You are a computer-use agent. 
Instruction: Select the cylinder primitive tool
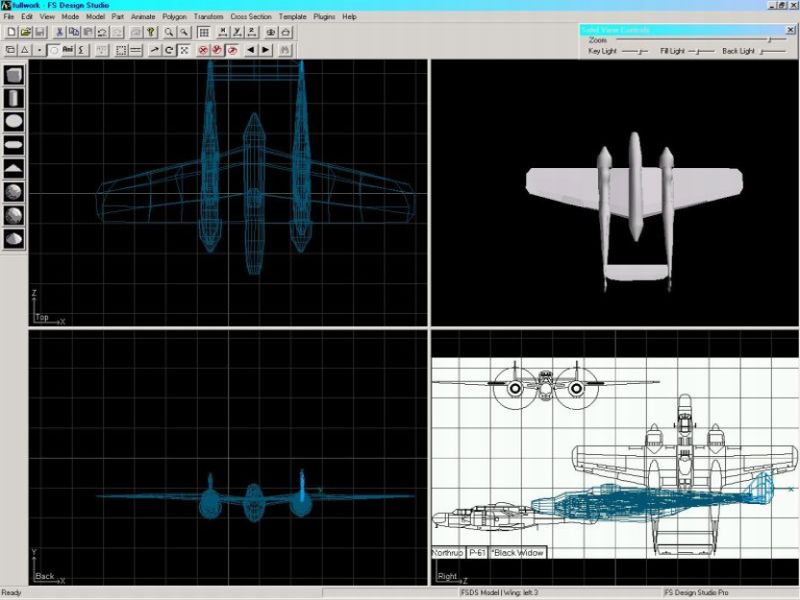point(14,98)
